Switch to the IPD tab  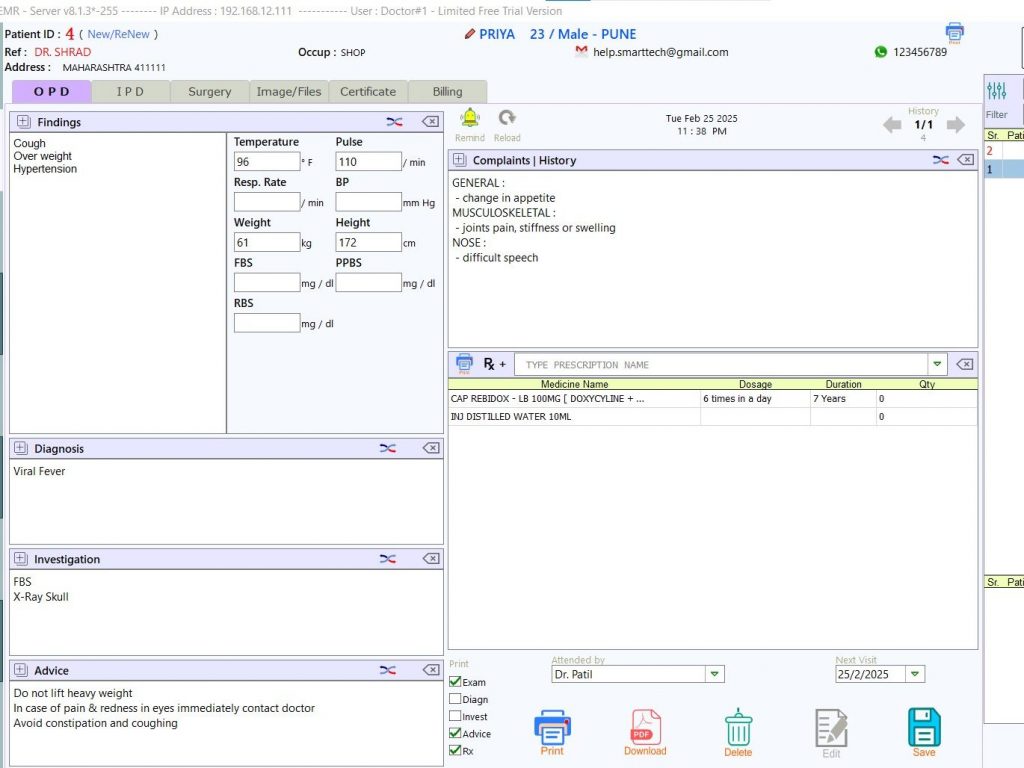pyautogui.click(x=130, y=92)
